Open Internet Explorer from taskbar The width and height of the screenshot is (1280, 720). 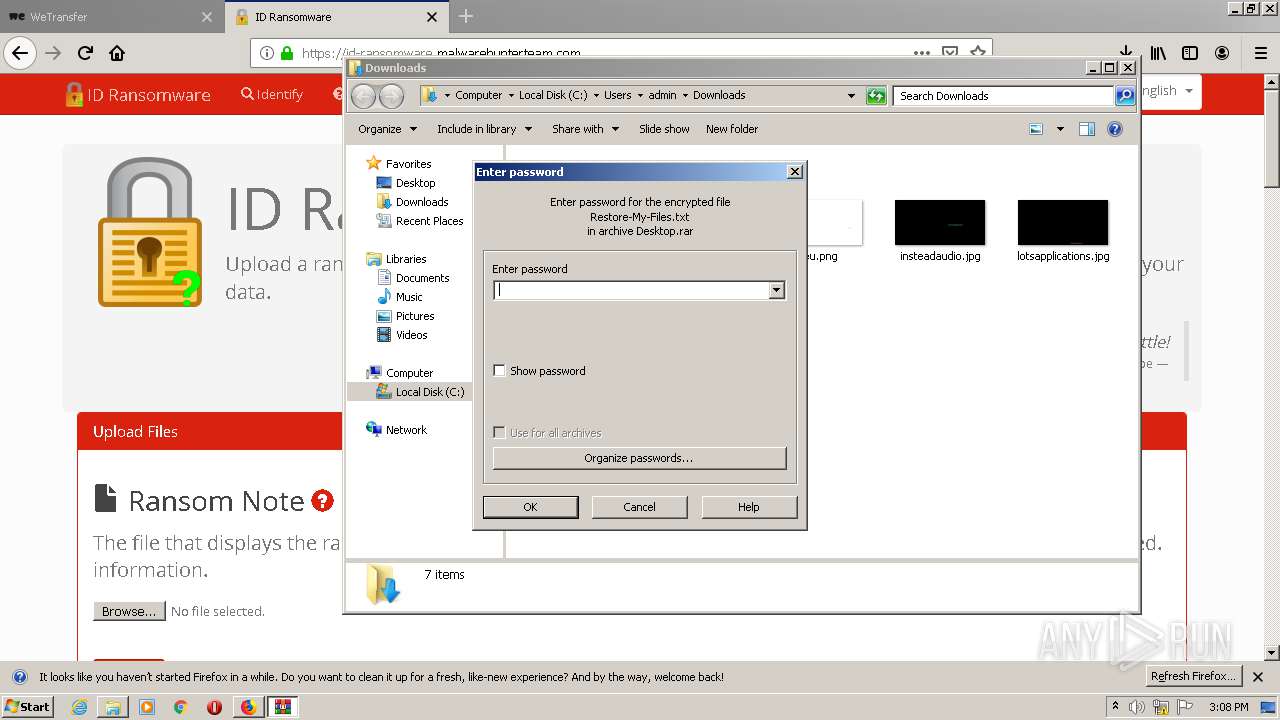click(80, 707)
